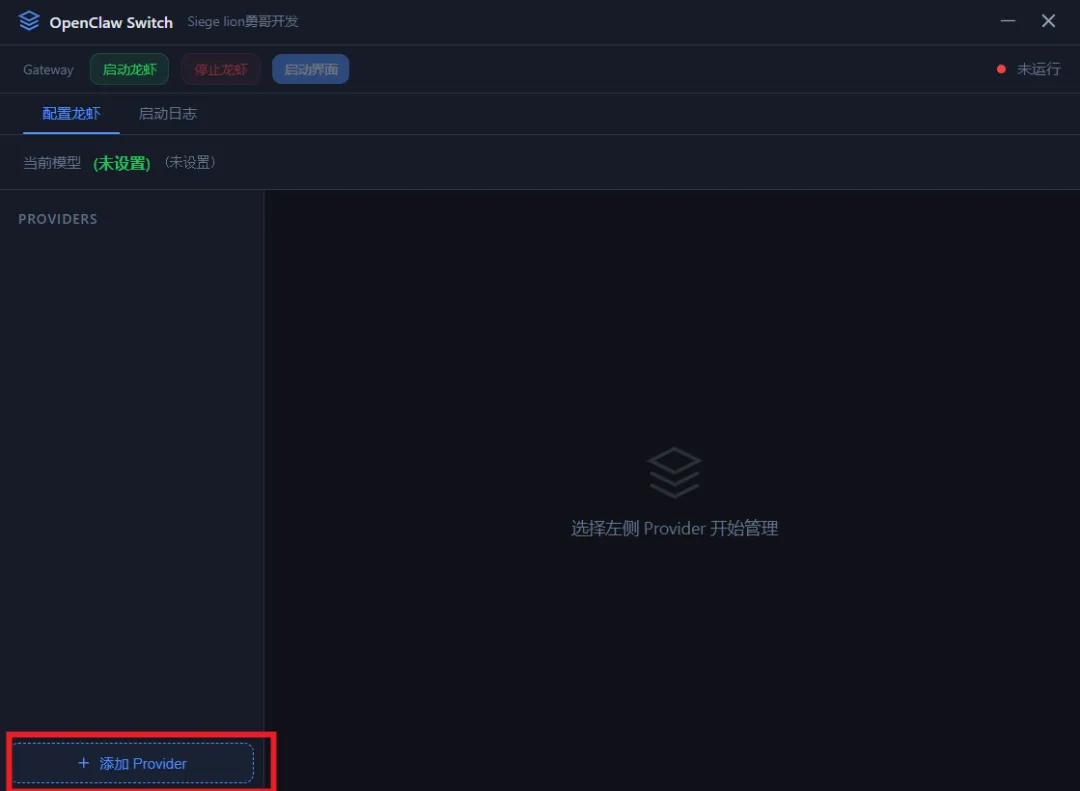Stop the gateway with 停止龙虾 button

[221, 69]
